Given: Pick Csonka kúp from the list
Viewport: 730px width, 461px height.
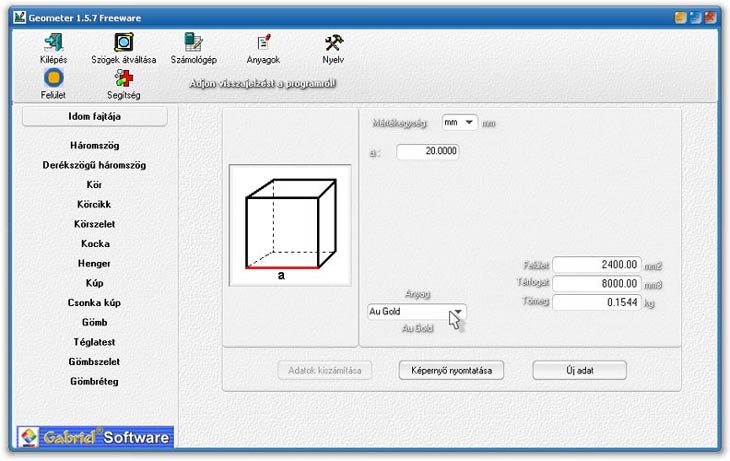Looking at the screenshot, I should pos(95,302).
